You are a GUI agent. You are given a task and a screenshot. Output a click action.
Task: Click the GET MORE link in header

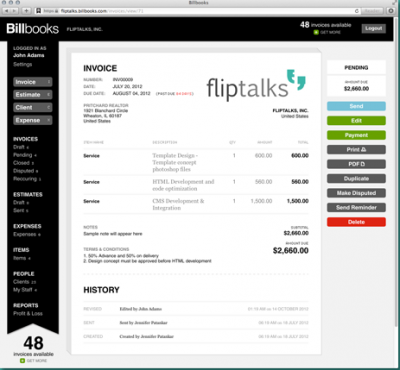[x=330, y=32]
